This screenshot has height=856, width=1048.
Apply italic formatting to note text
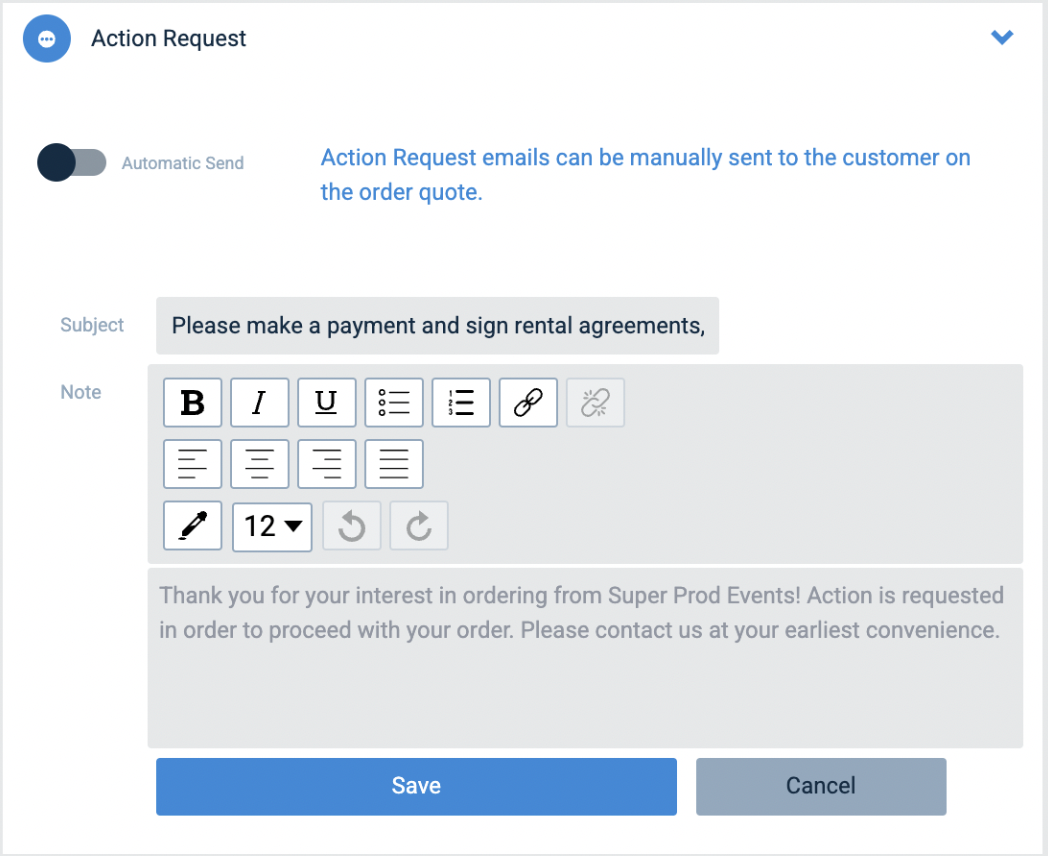[259, 402]
